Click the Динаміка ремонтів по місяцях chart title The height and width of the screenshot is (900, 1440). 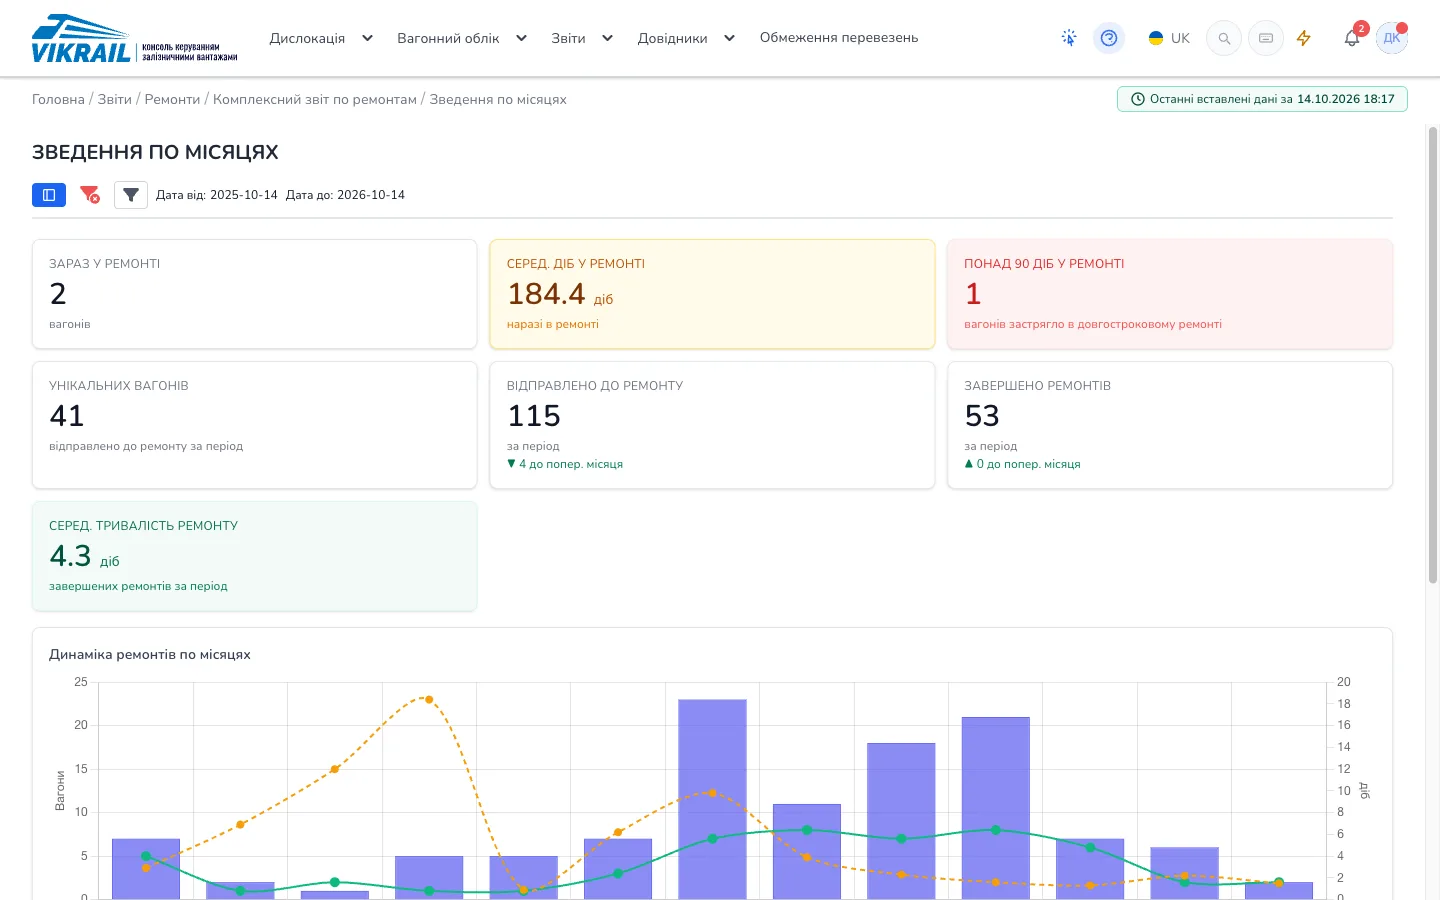pos(150,654)
